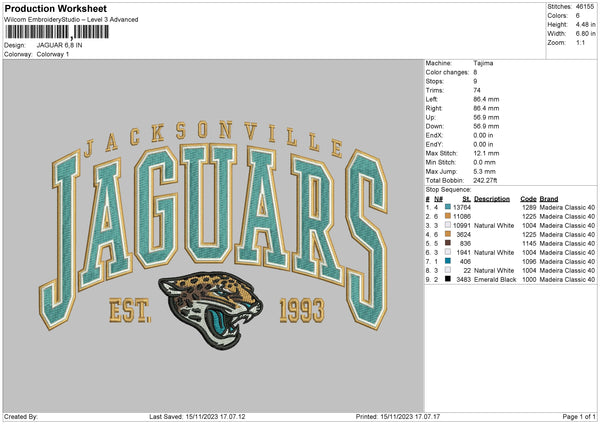Image resolution: width=600 pixels, height=424 pixels.
Task: Click the jaguar head logo in the design
Action: 211,309
